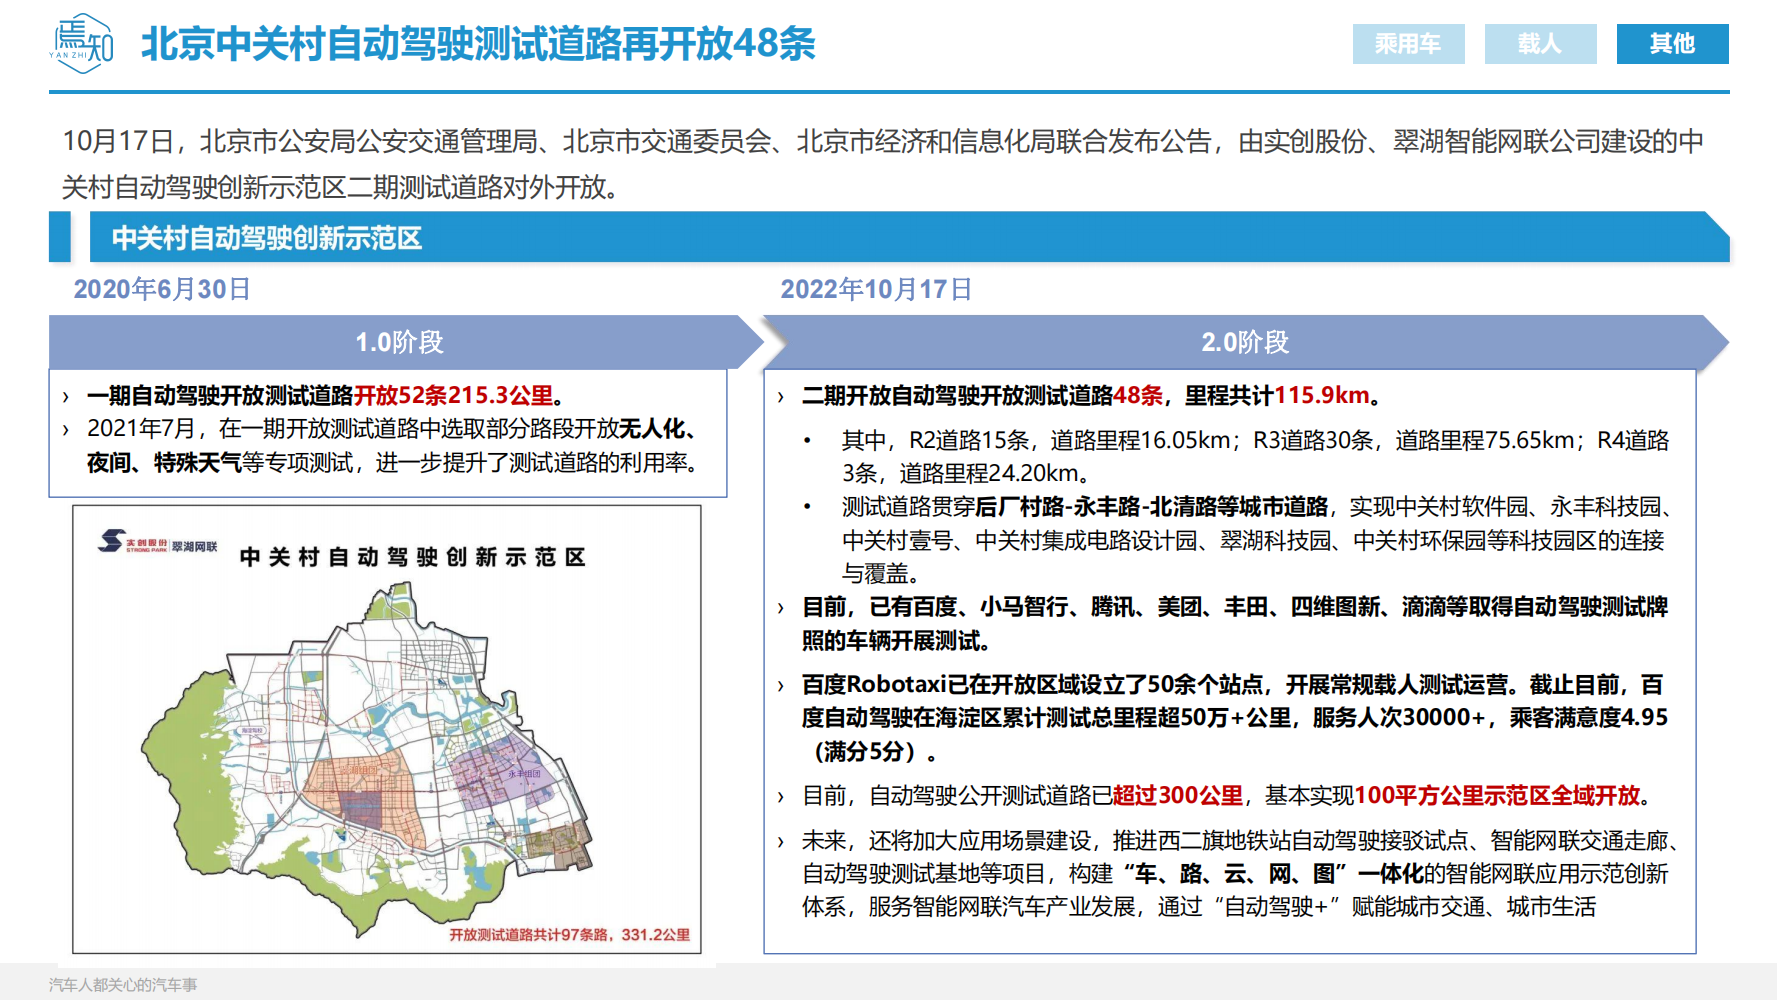Click the 焉知 logo in the header
The width and height of the screenshot is (1778, 1000).
coord(82,44)
